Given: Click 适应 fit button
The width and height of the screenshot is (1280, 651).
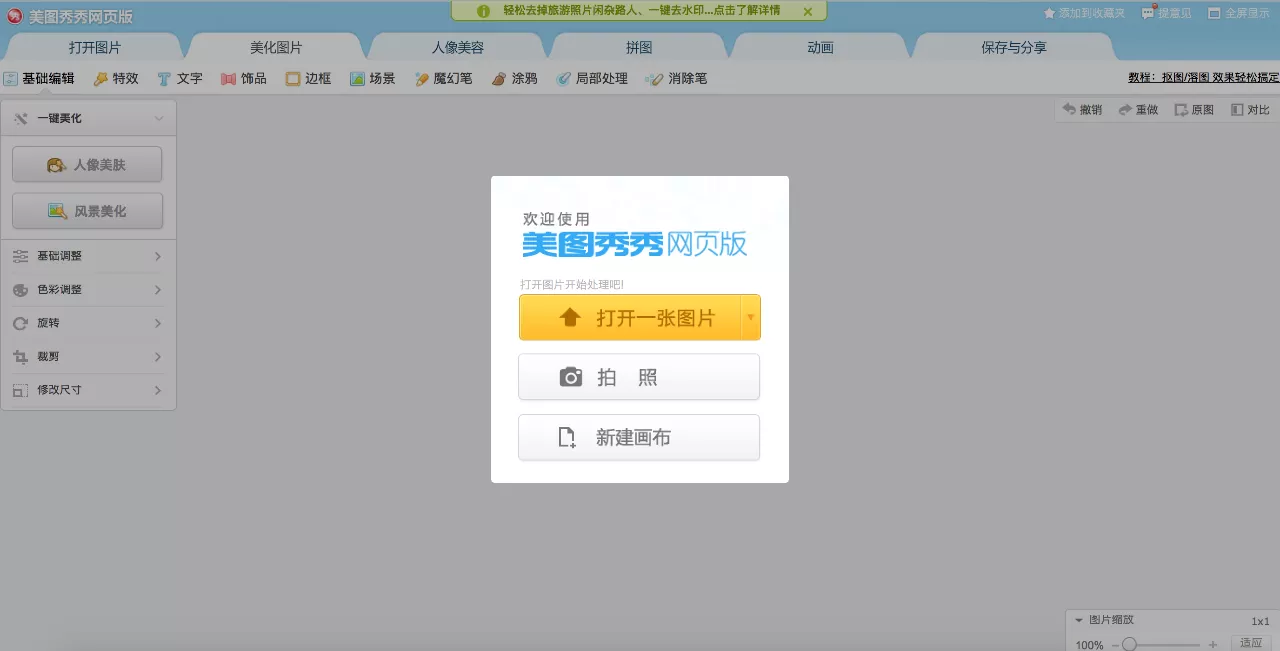Looking at the screenshot, I should click(x=1251, y=643).
